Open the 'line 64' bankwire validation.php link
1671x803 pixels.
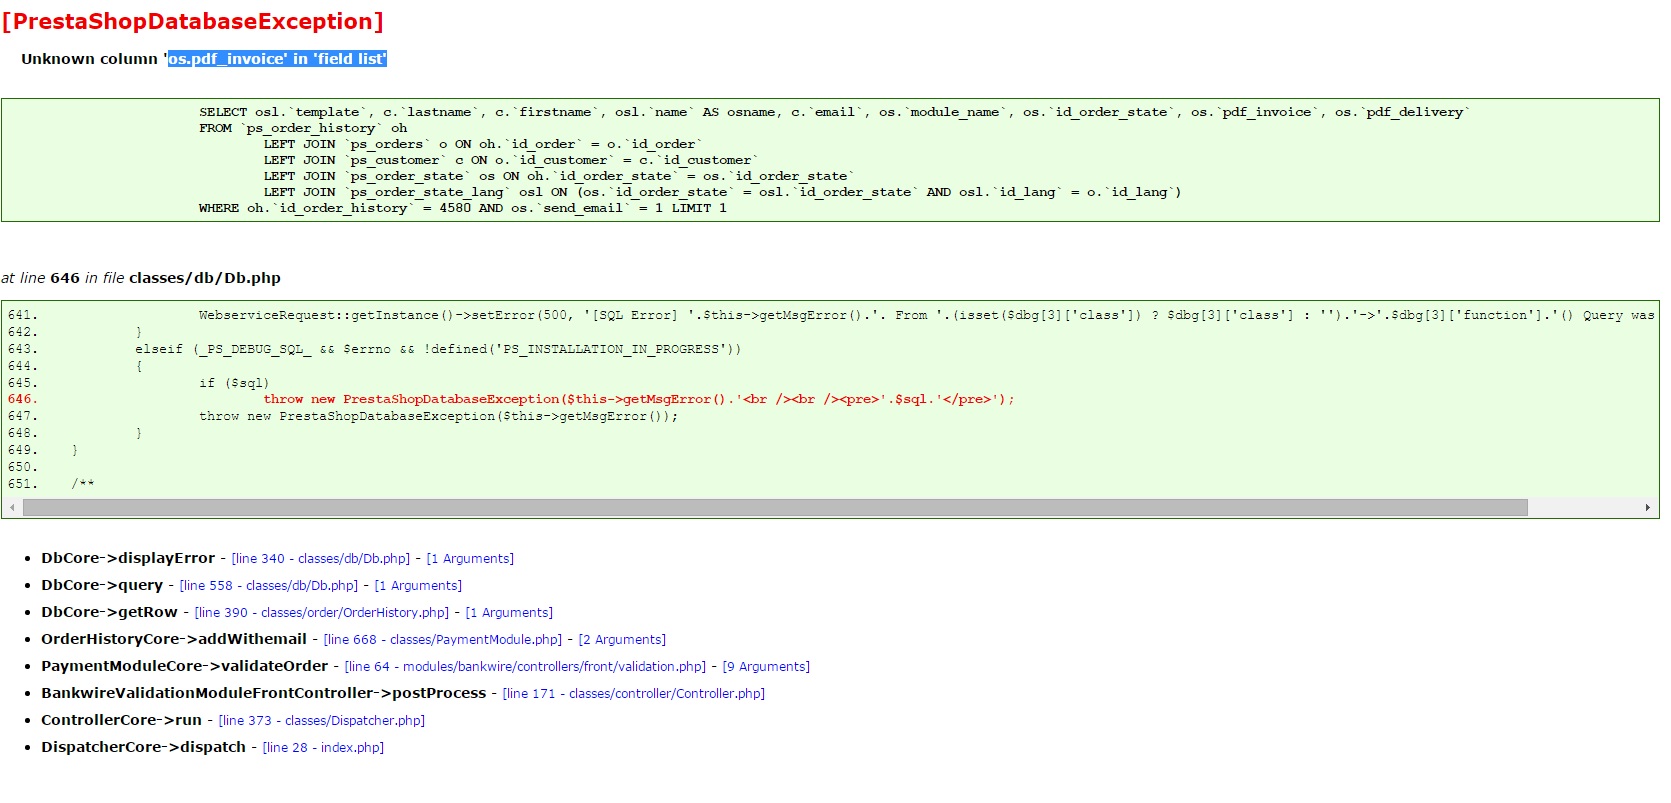(x=525, y=667)
